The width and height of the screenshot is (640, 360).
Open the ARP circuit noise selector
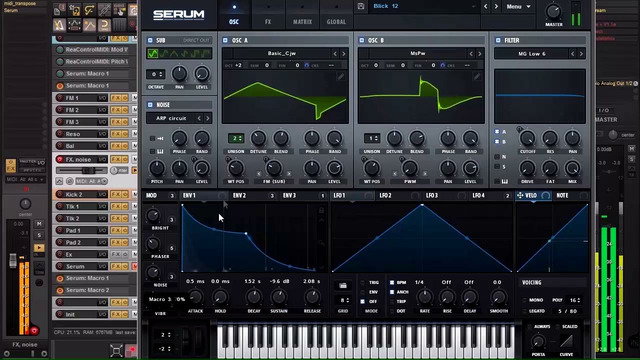(171, 118)
